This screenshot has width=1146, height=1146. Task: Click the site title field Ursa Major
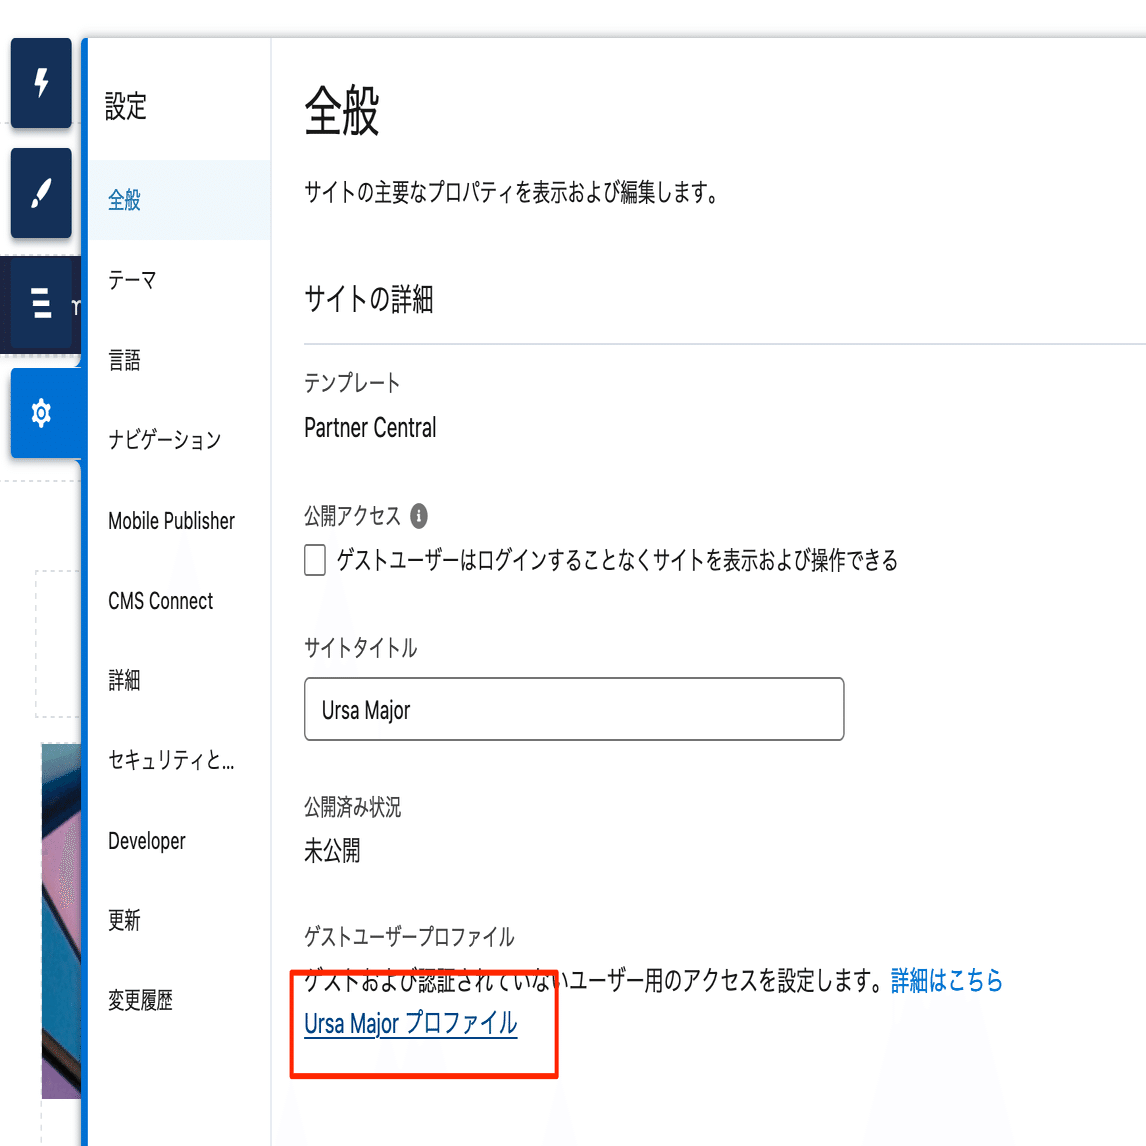574,709
